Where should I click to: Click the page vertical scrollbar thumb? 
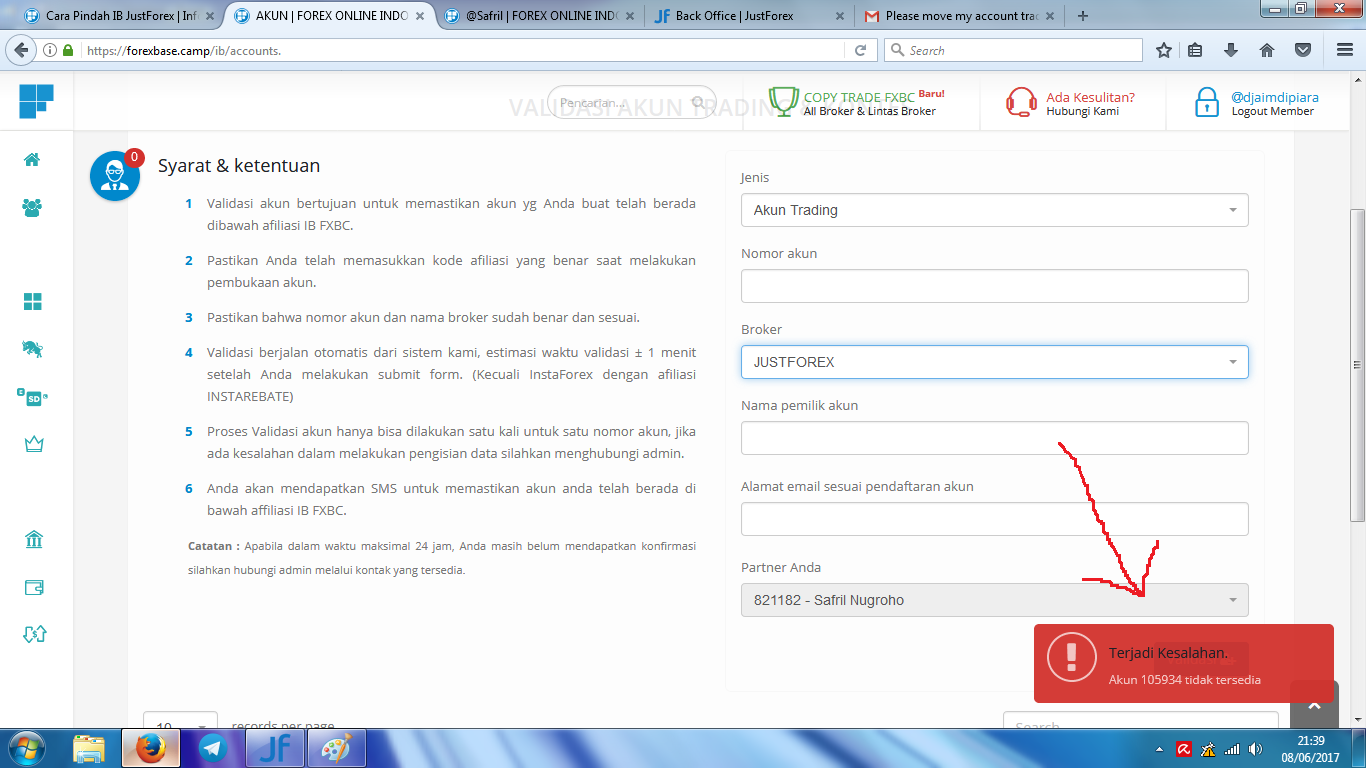pyautogui.click(x=1357, y=365)
